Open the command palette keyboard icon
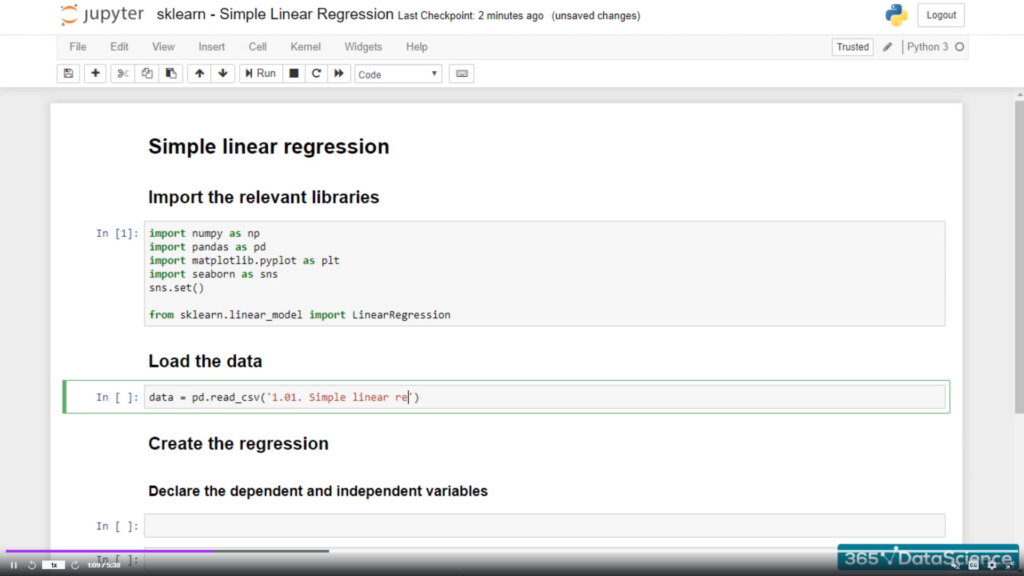Screen dimensions: 1024x576 pos(462,74)
